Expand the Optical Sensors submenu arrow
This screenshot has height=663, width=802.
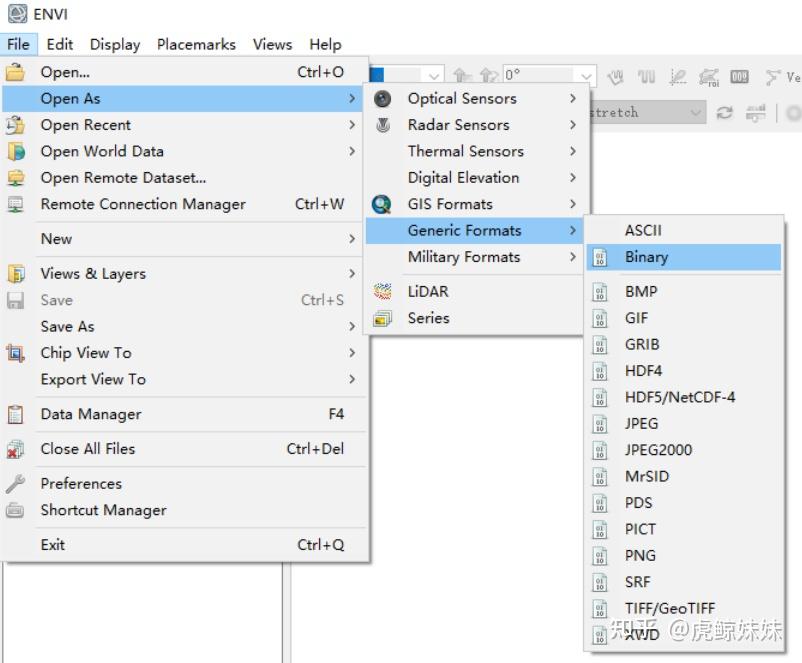pos(573,98)
